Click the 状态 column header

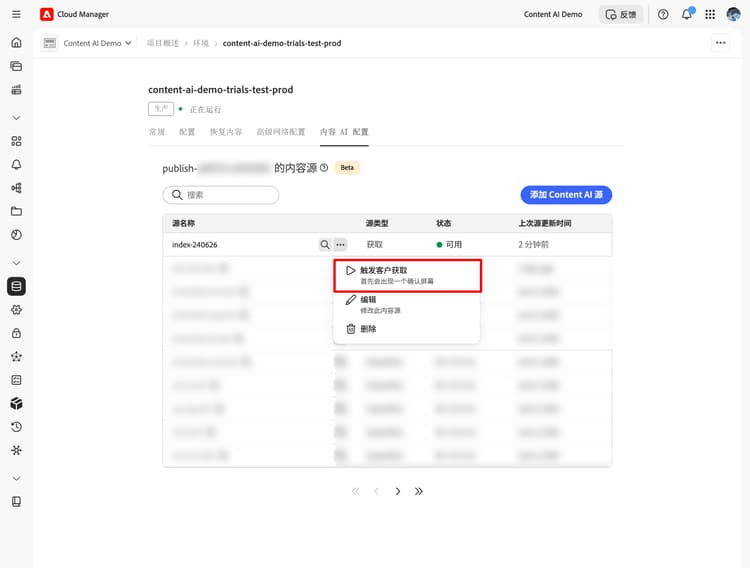443,223
